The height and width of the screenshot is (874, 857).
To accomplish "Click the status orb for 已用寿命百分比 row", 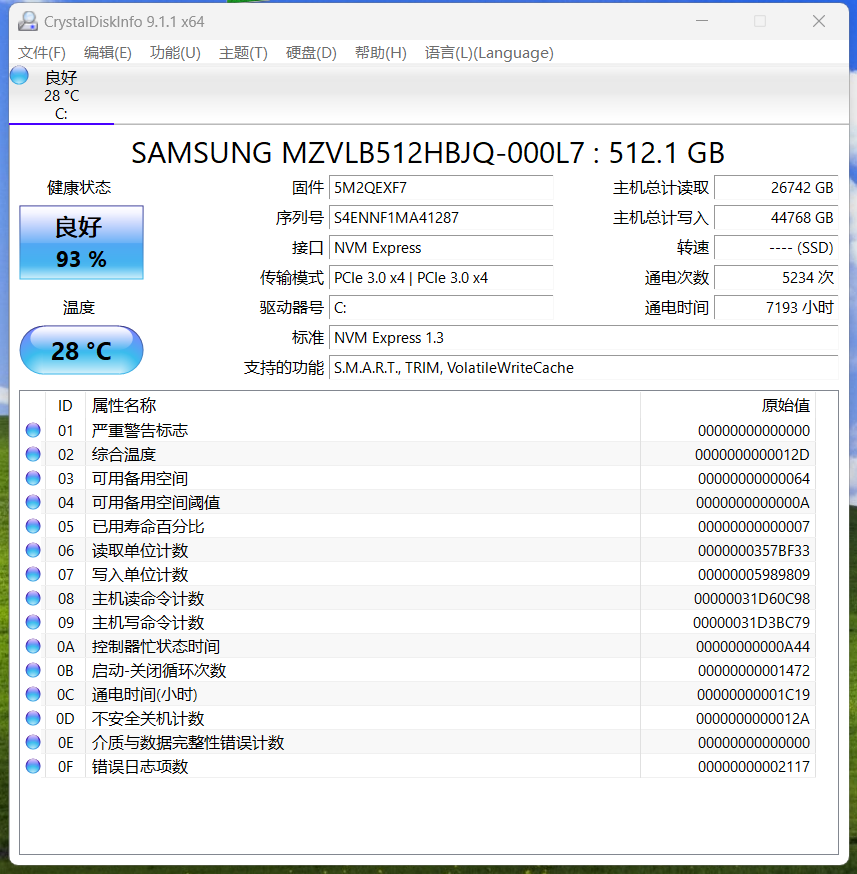I will 34,527.
